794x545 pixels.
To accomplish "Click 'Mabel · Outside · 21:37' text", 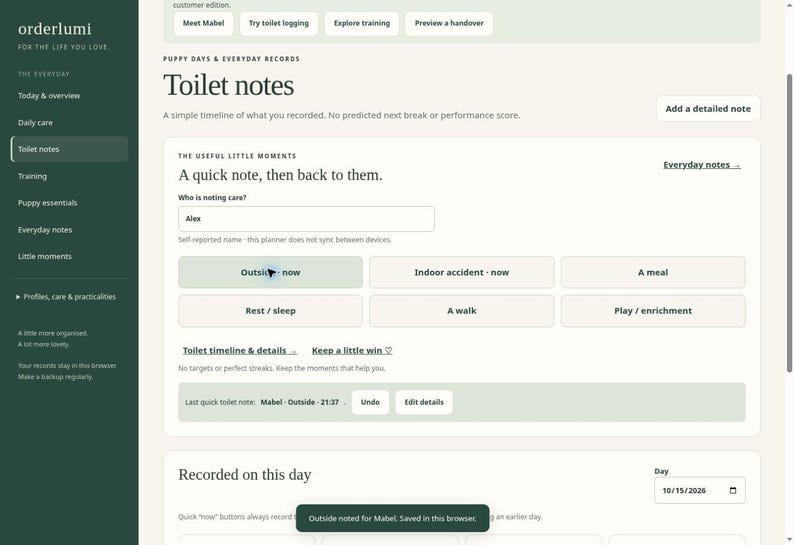I will pyautogui.click(x=300, y=402).
